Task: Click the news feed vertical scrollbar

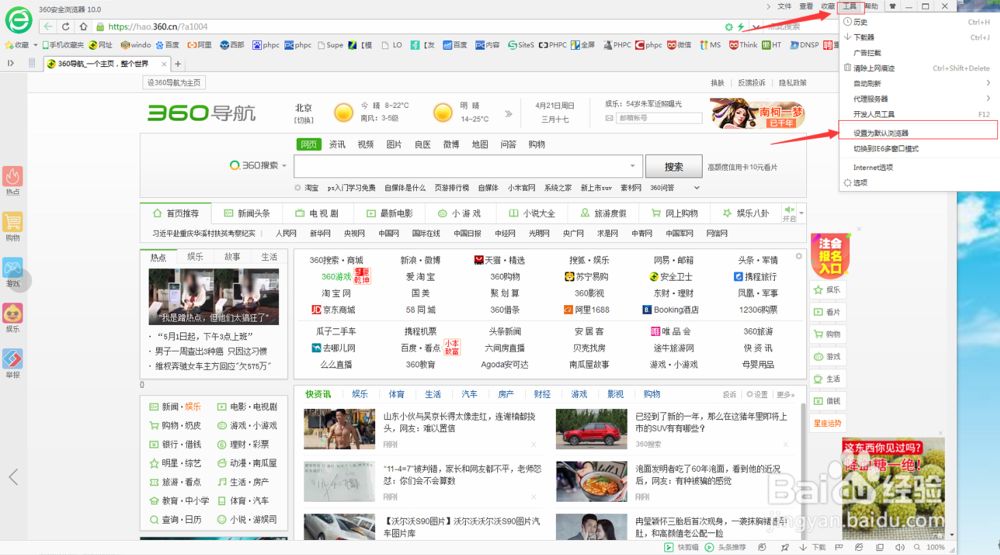Action: [801, 472]
